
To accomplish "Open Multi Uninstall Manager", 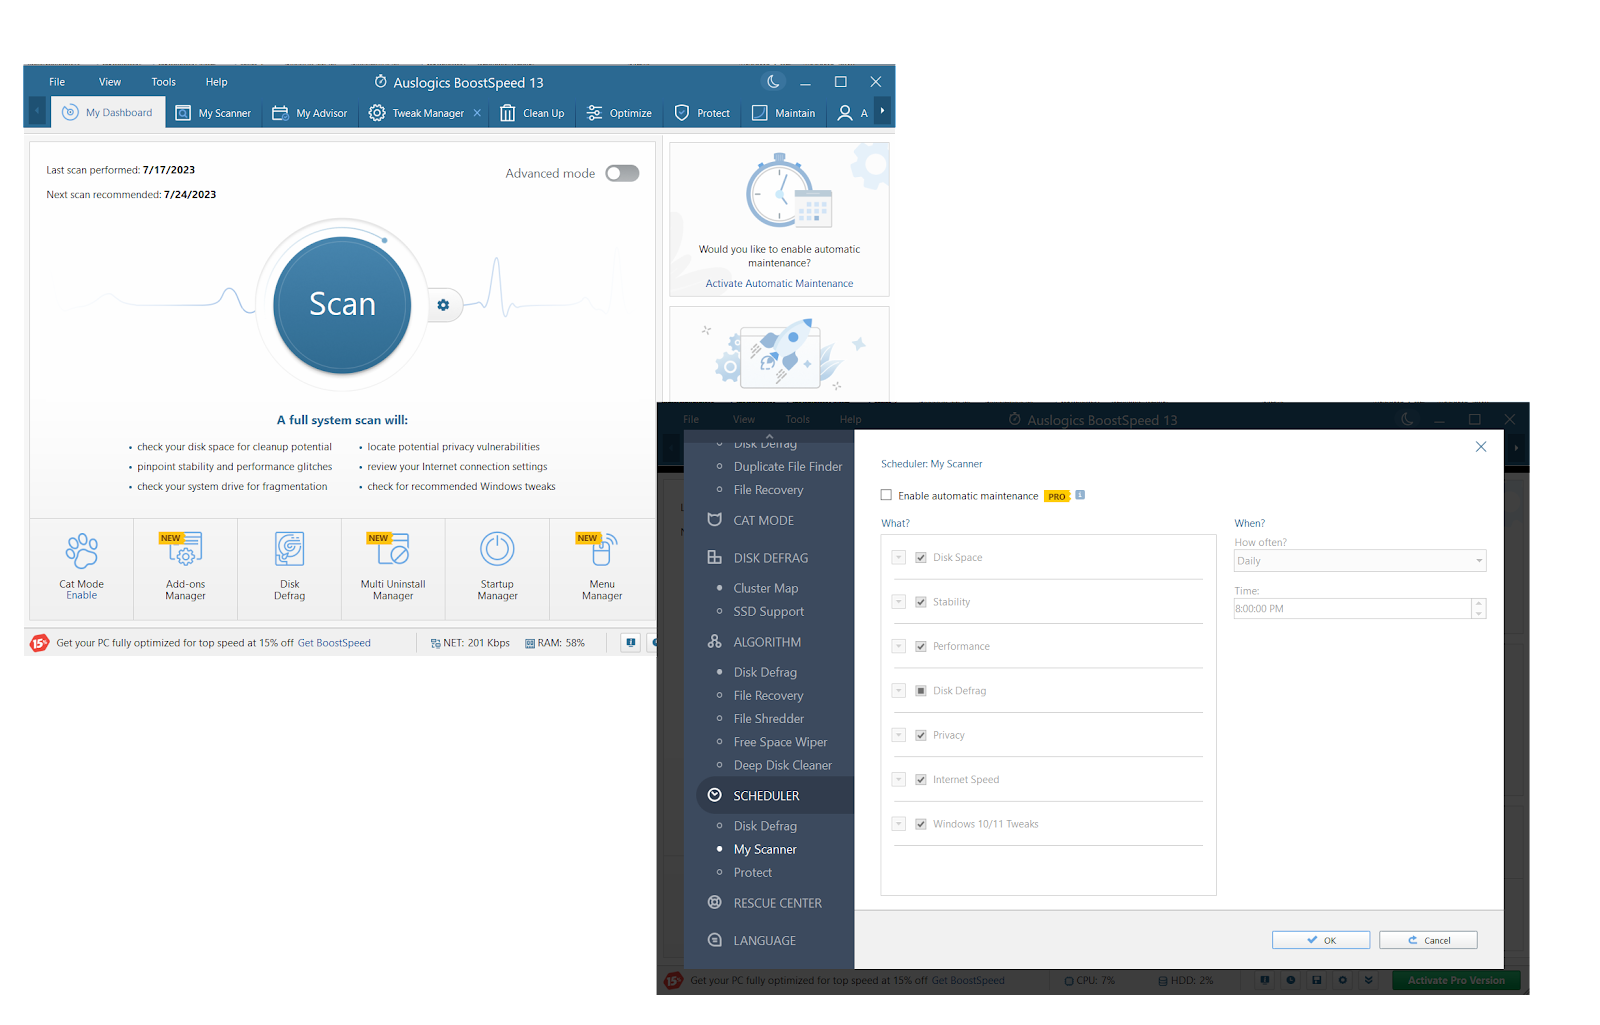I will pyautogui.click(x=393, y=567).
